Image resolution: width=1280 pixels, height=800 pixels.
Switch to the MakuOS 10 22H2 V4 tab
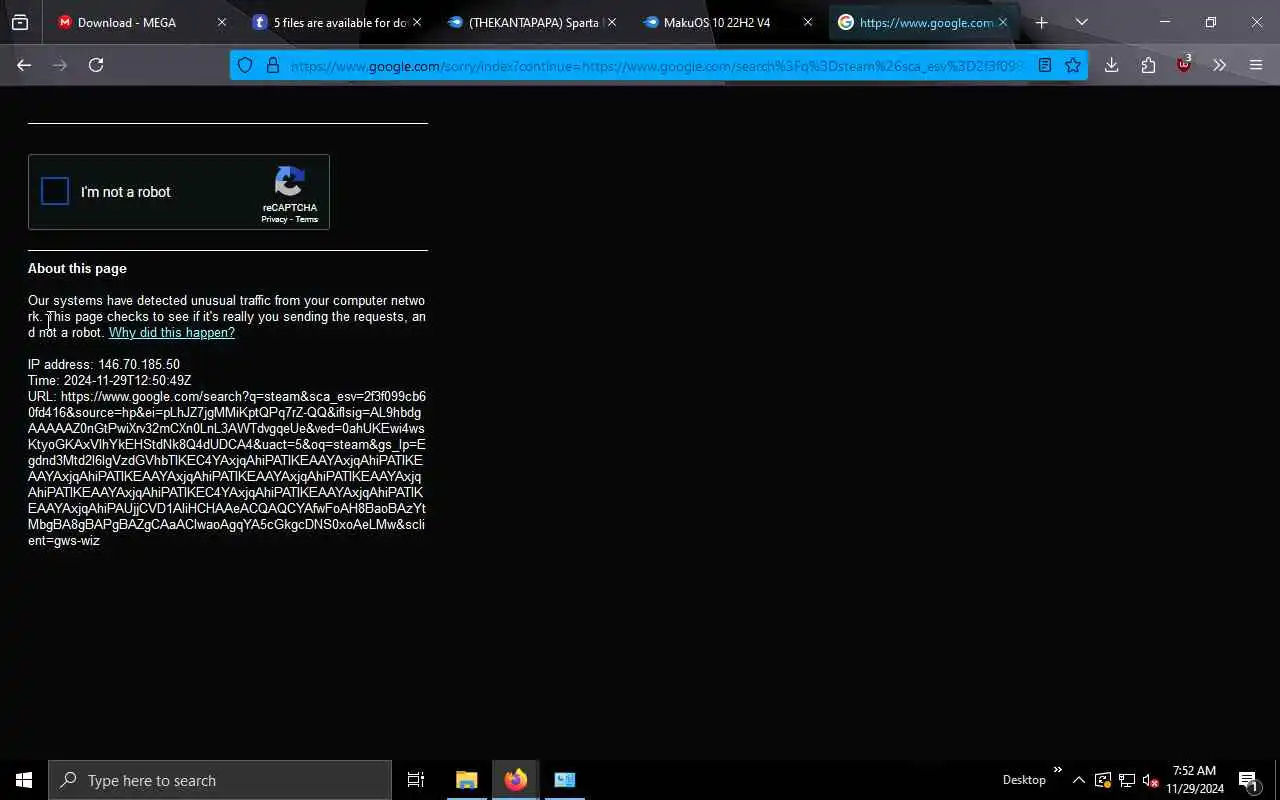point(726,22)
